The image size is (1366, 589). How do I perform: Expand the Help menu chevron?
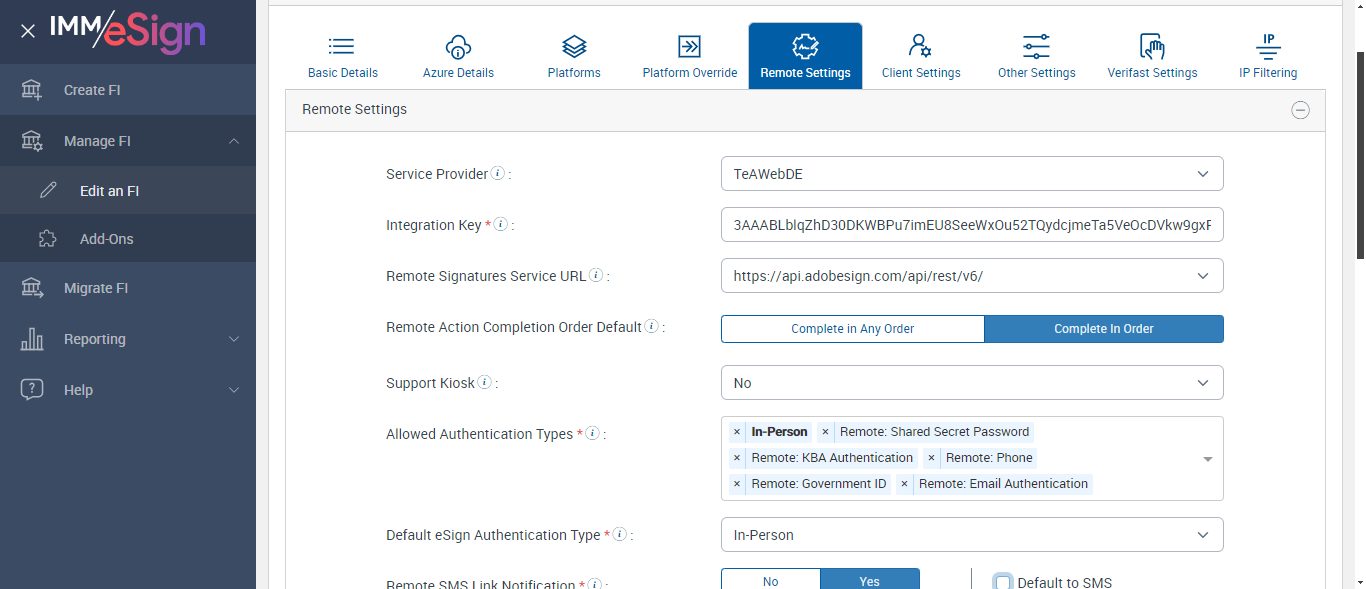pyautogui.click(x=234, y=390)
